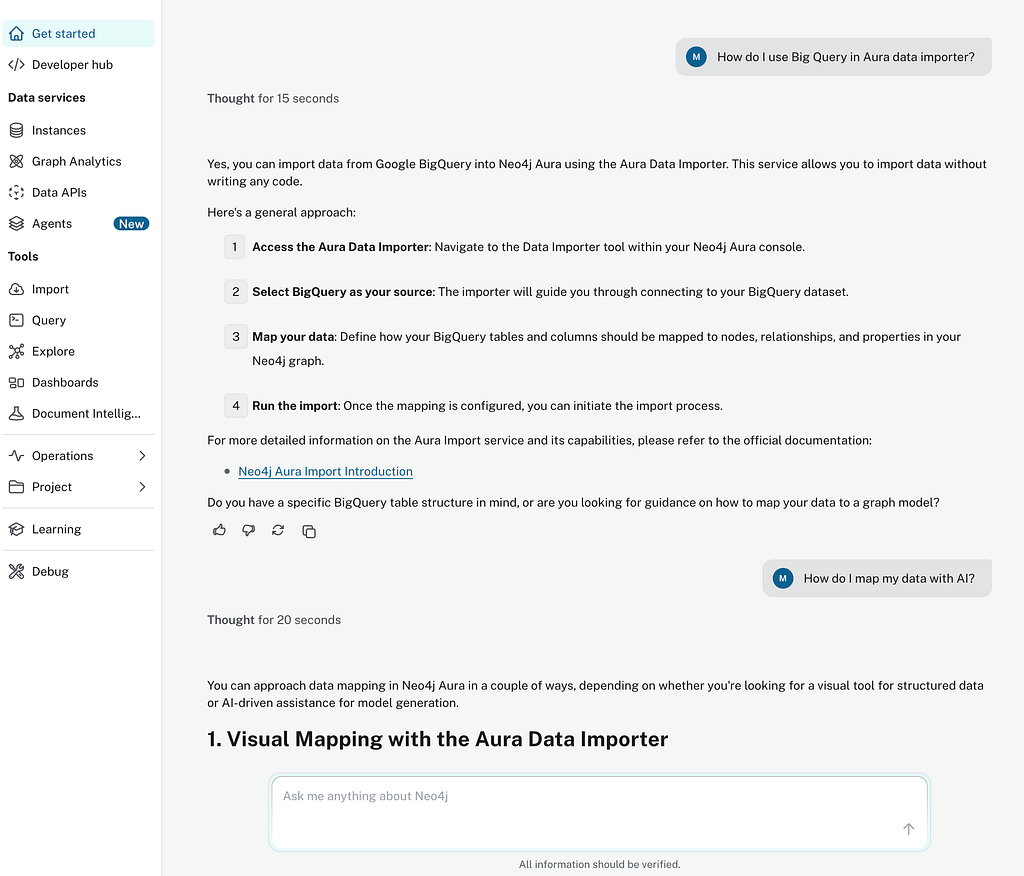Click the Operations pulse icon
This screenshot has width=1024, height=876.
[16, 455]
